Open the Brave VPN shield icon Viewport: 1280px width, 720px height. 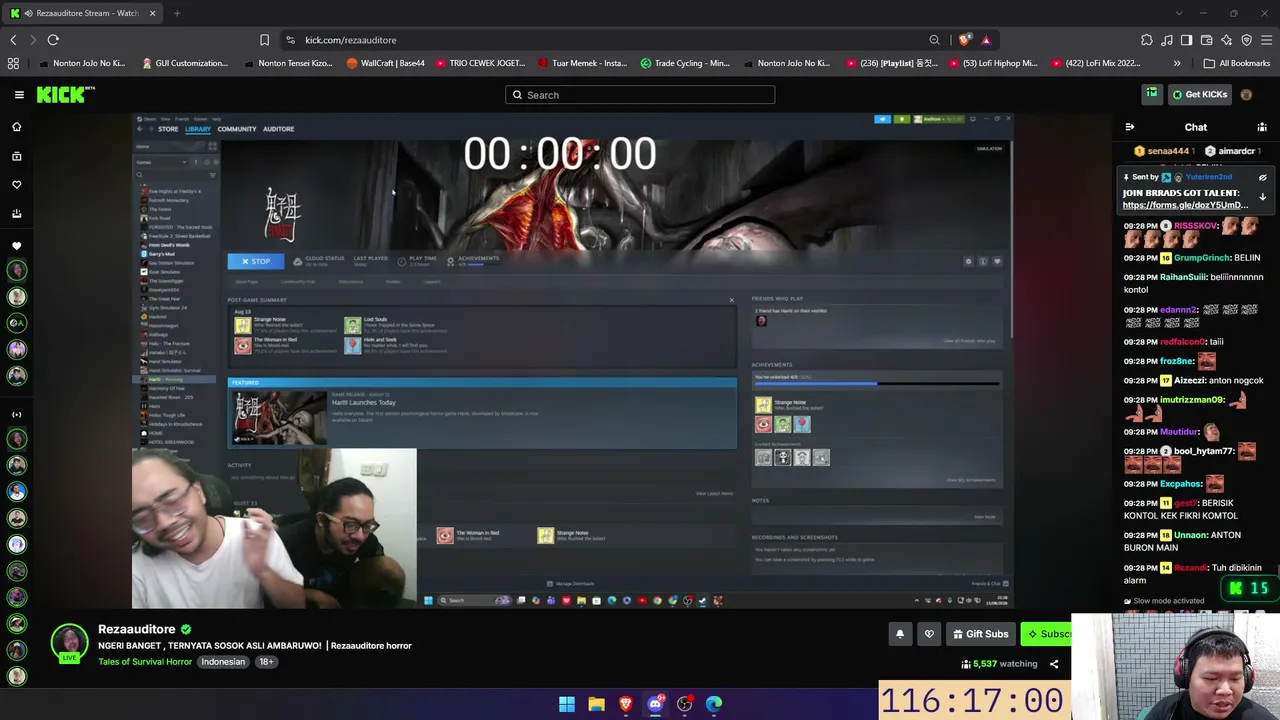[1247, 40]
